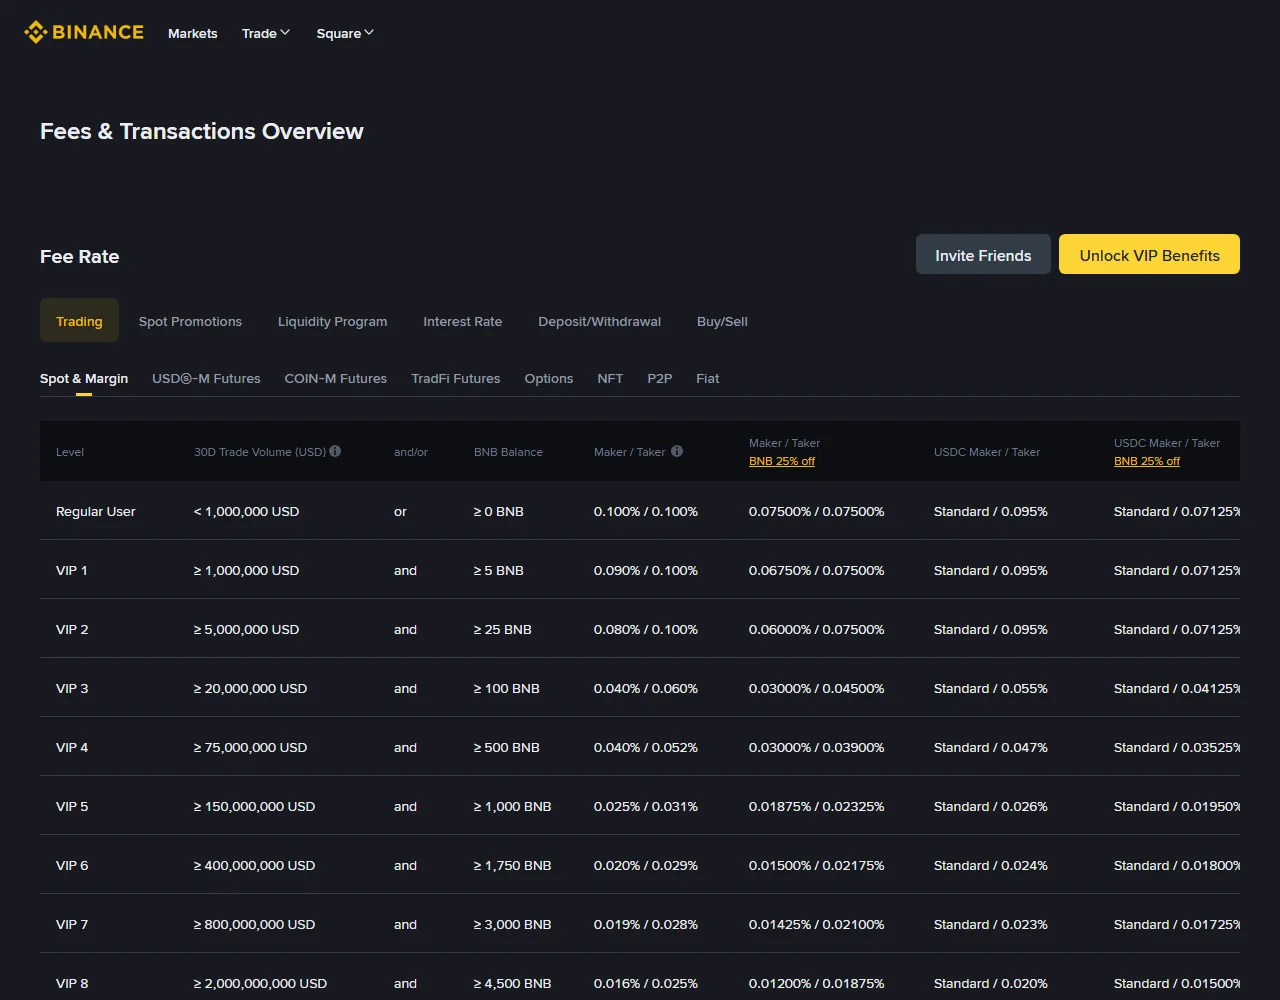Select the Spot & Margin sub-tab
1280x1000 pixels.
pyautogui.click(x=84, y=378)
